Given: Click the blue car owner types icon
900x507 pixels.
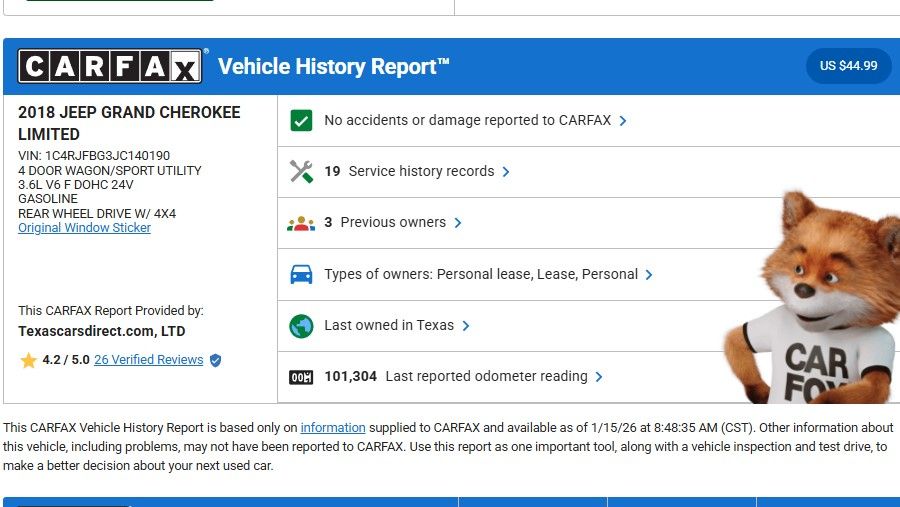Looking at the screenshot, I should pos(301,275).
